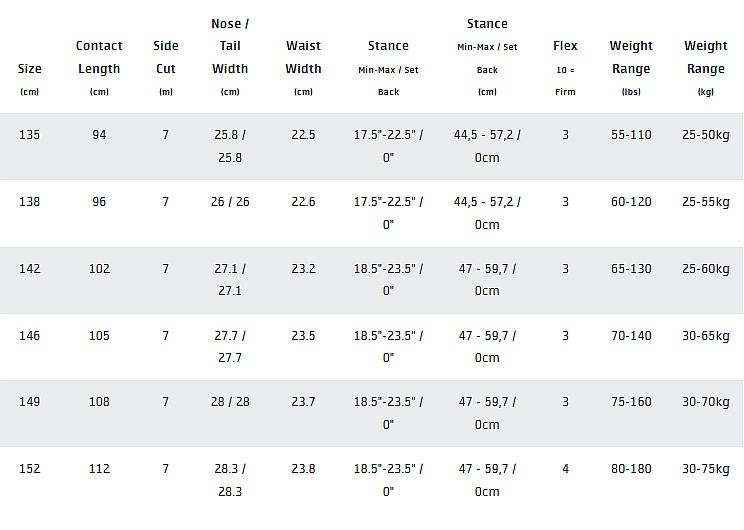Select the Contact Length column header
This screenshot has height=530, width=744.
point(99,57)
